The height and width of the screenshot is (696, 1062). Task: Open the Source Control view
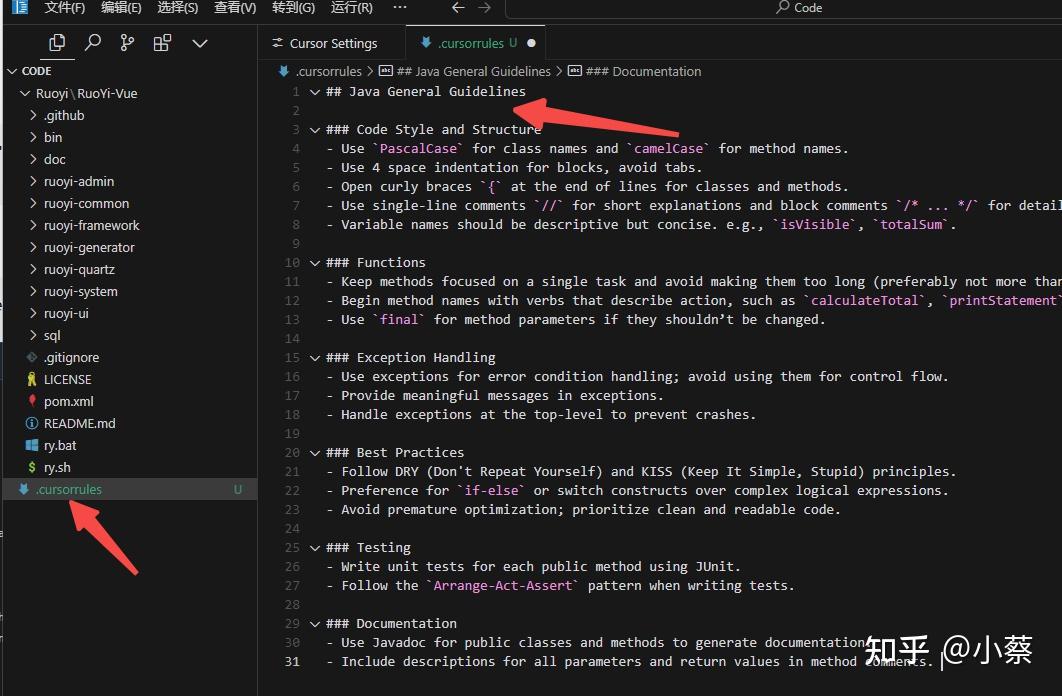126,43
